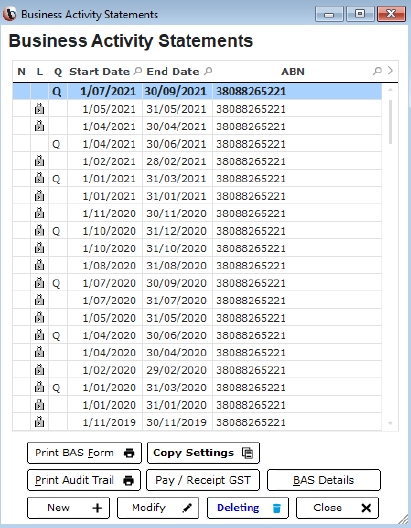
Task: Create a New statement
Action: tap(68, 508)
